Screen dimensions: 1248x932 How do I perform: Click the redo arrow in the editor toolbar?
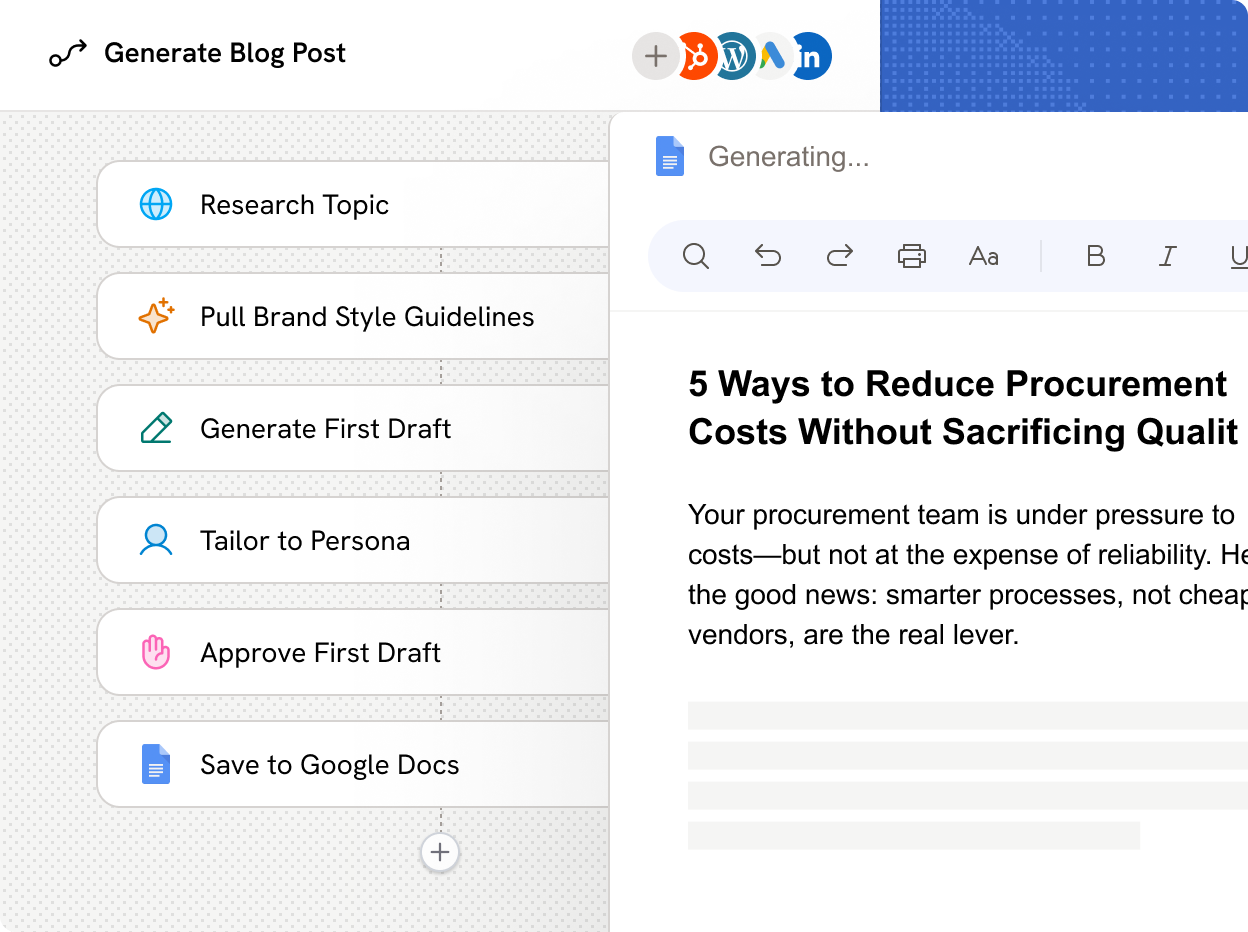pos(840,256)
